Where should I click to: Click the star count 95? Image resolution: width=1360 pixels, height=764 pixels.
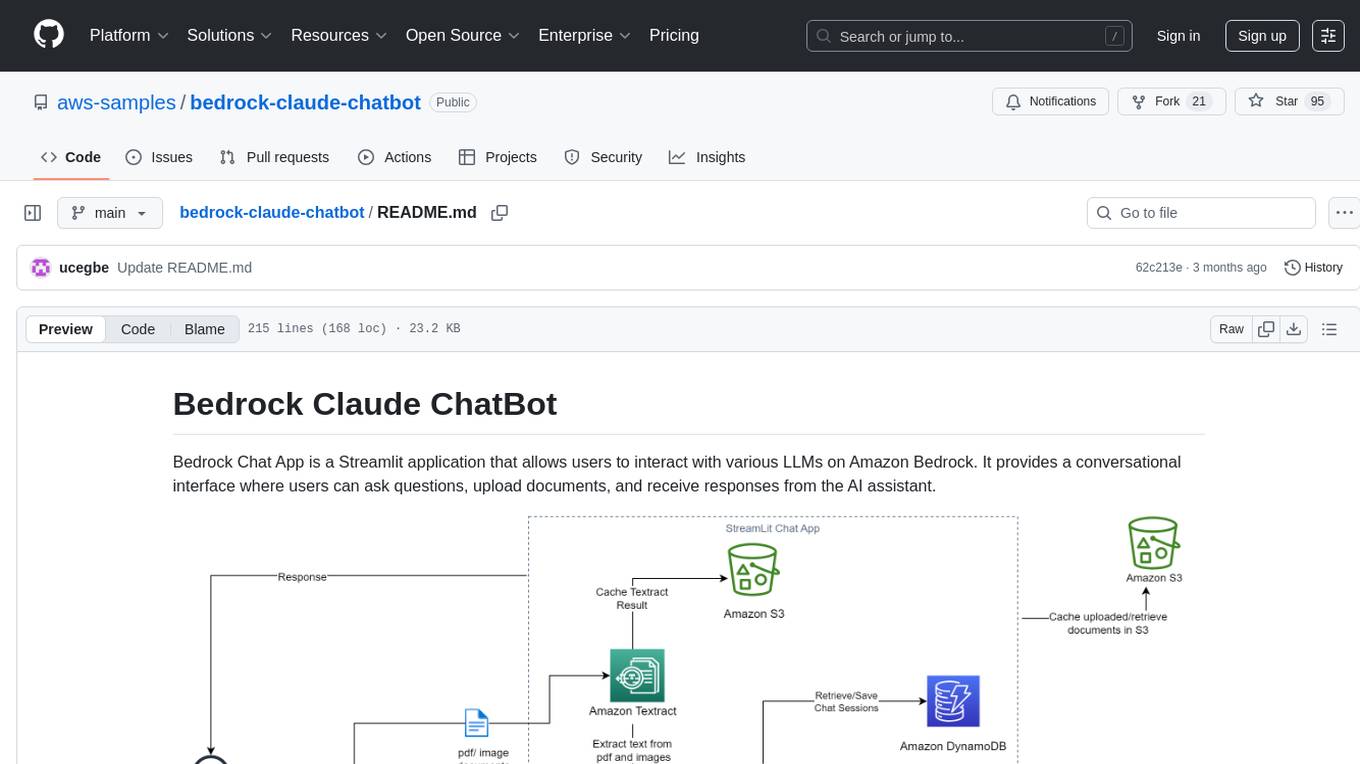pos(1317,102)
